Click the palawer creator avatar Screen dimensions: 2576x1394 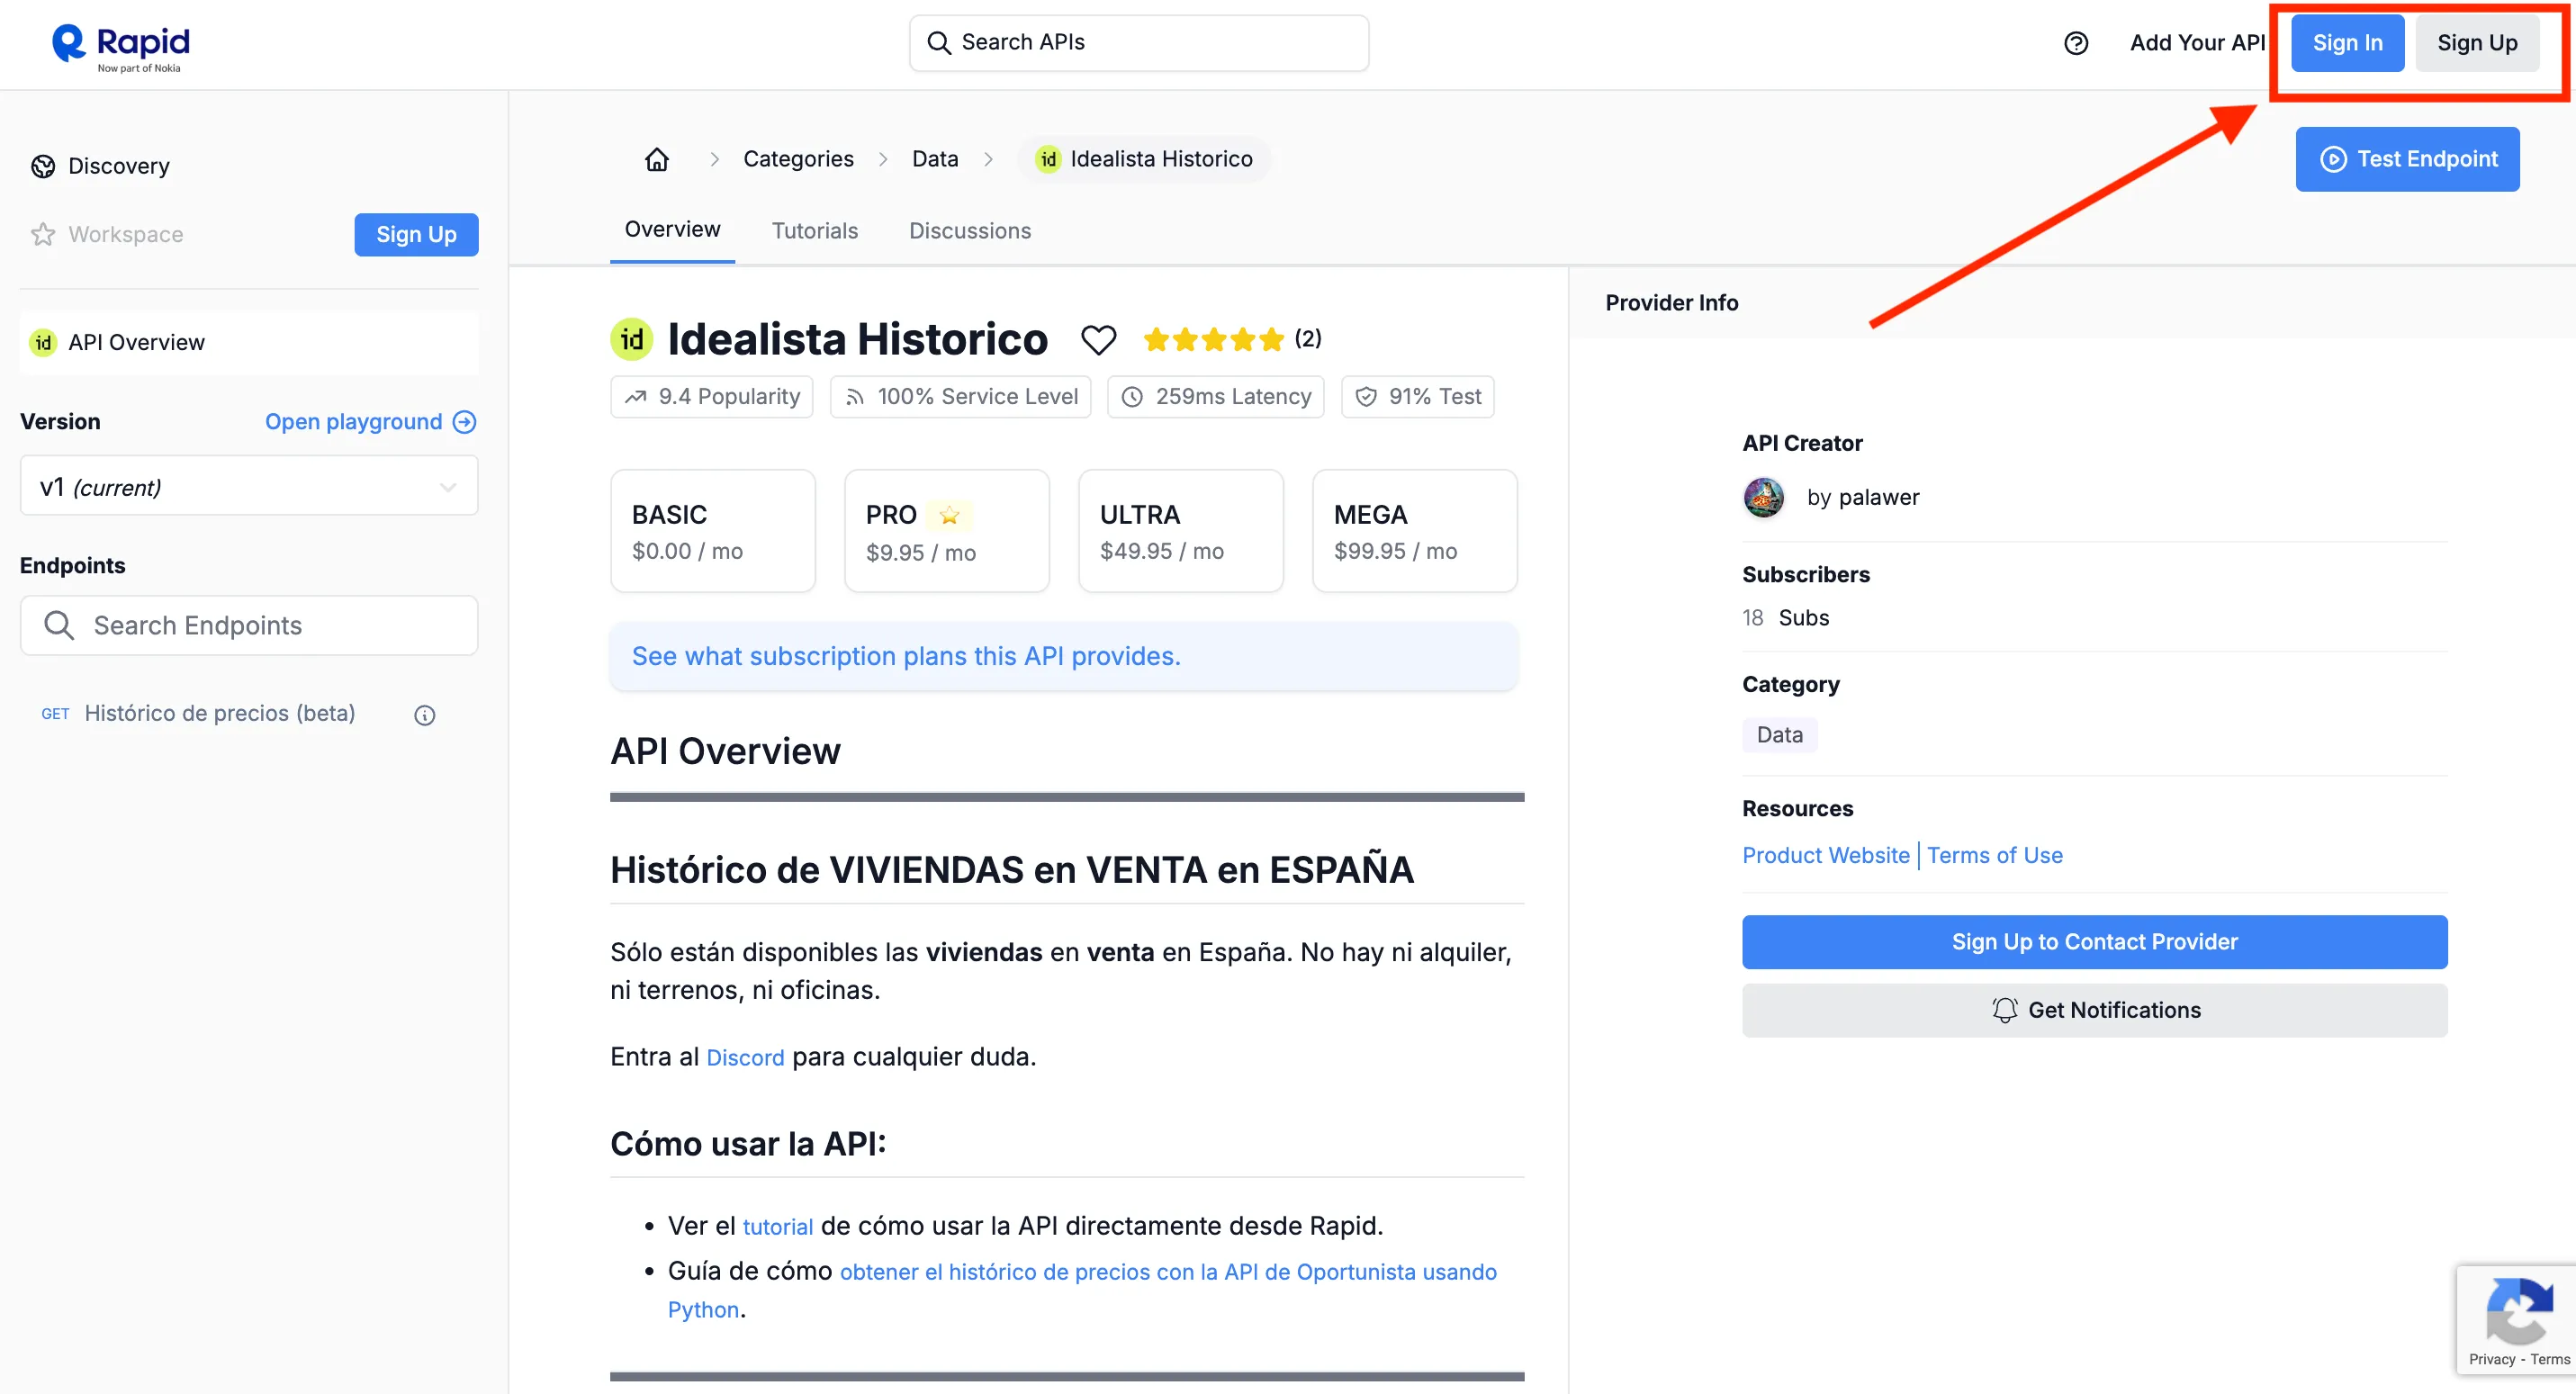point(1764,497)
